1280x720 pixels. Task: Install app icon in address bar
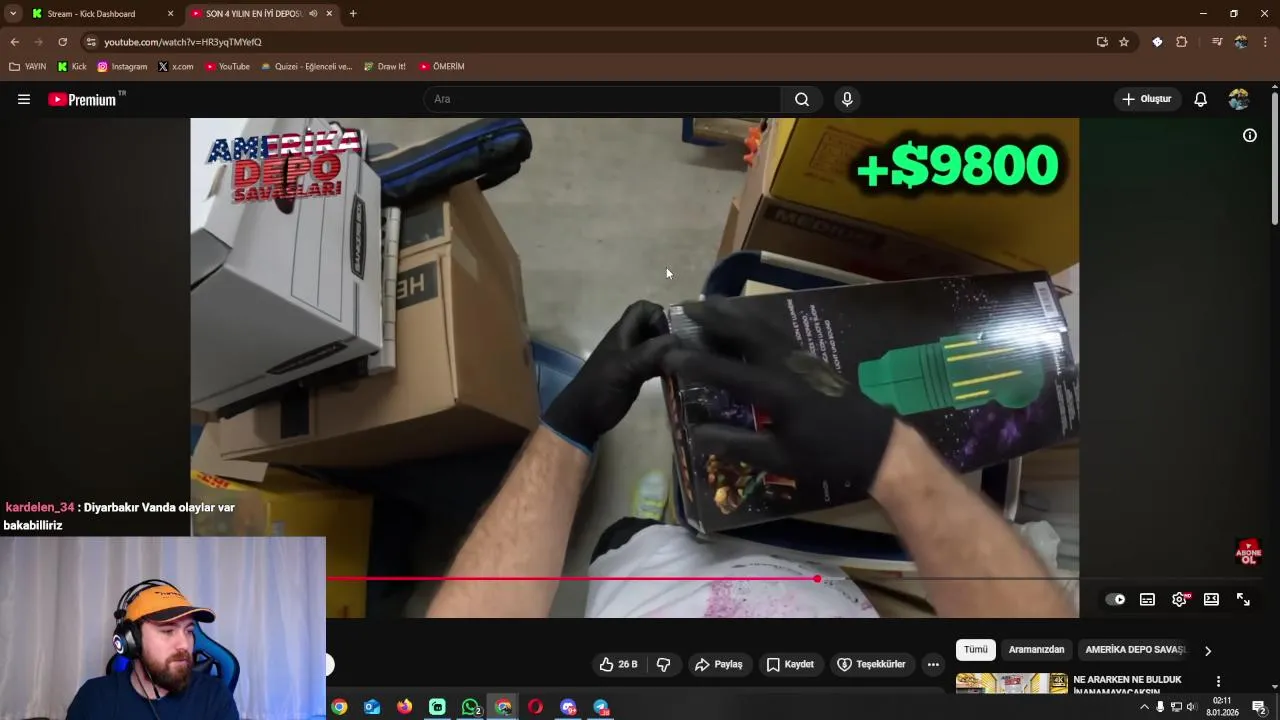[x=1102, y=42]
